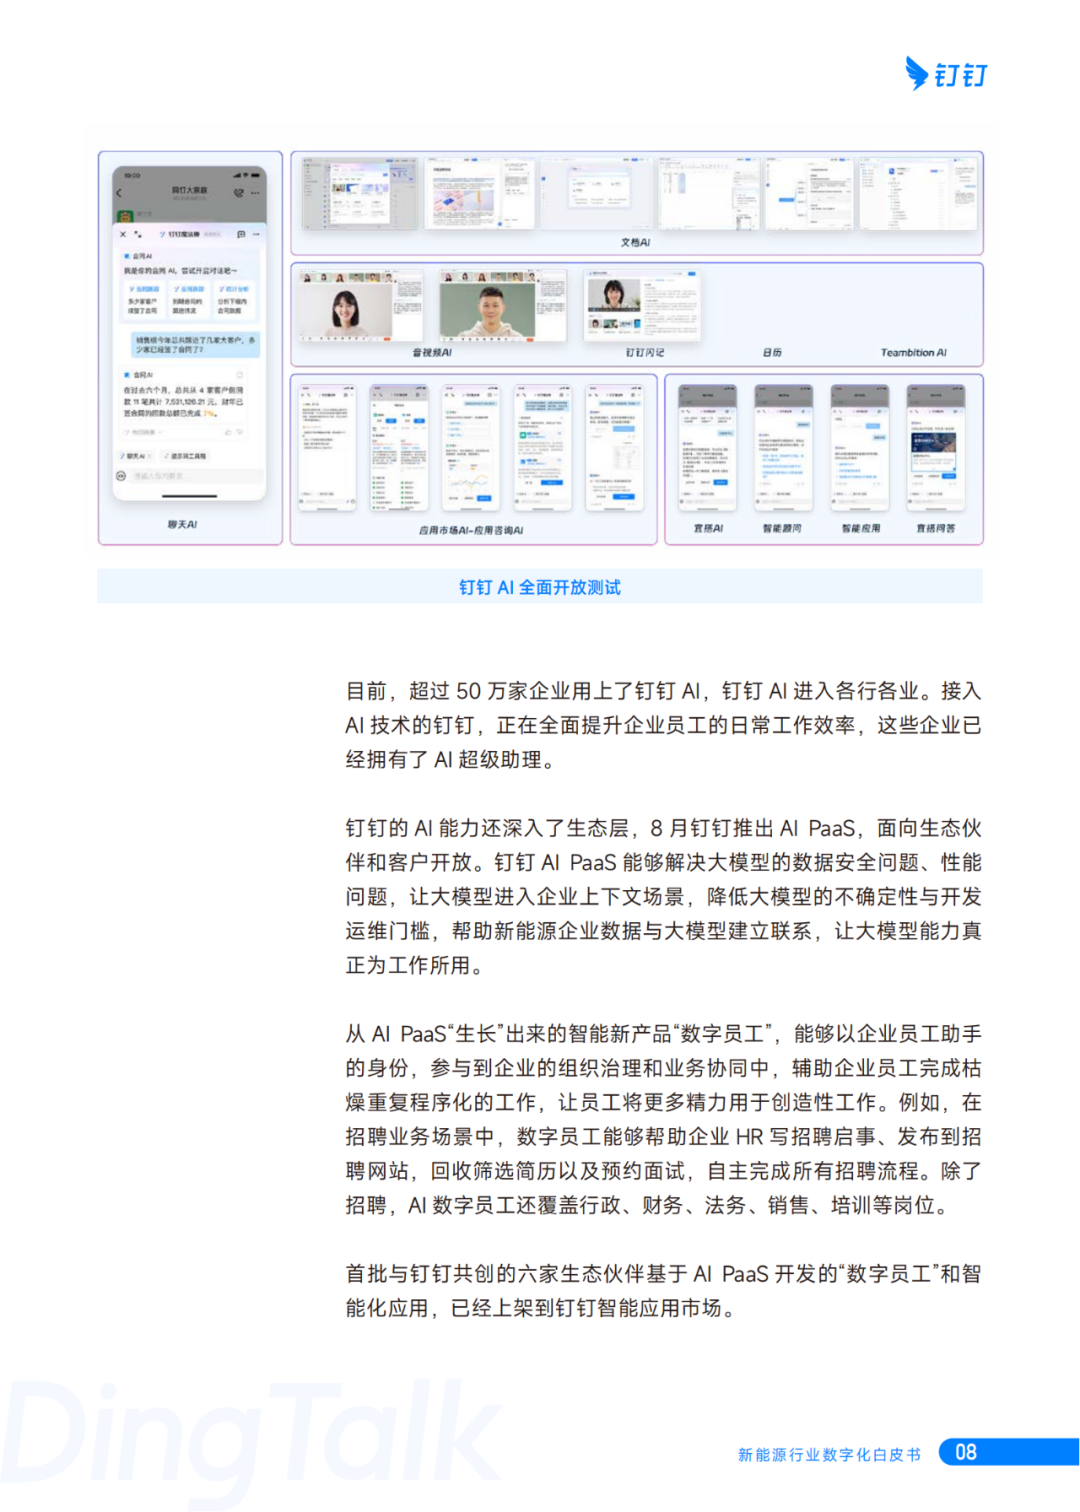Click the paragraph starting 首批与钉钉共创的六家生态伙伴
1080x1512 pixels.
click(x=664, y=1291)
